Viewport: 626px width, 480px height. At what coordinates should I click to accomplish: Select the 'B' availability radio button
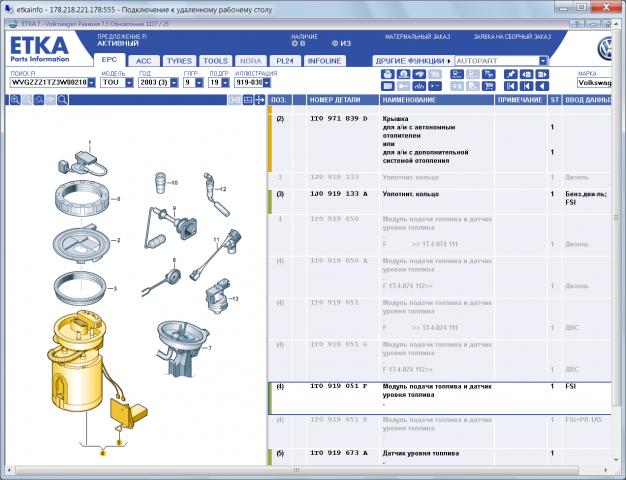click(295, 44)
